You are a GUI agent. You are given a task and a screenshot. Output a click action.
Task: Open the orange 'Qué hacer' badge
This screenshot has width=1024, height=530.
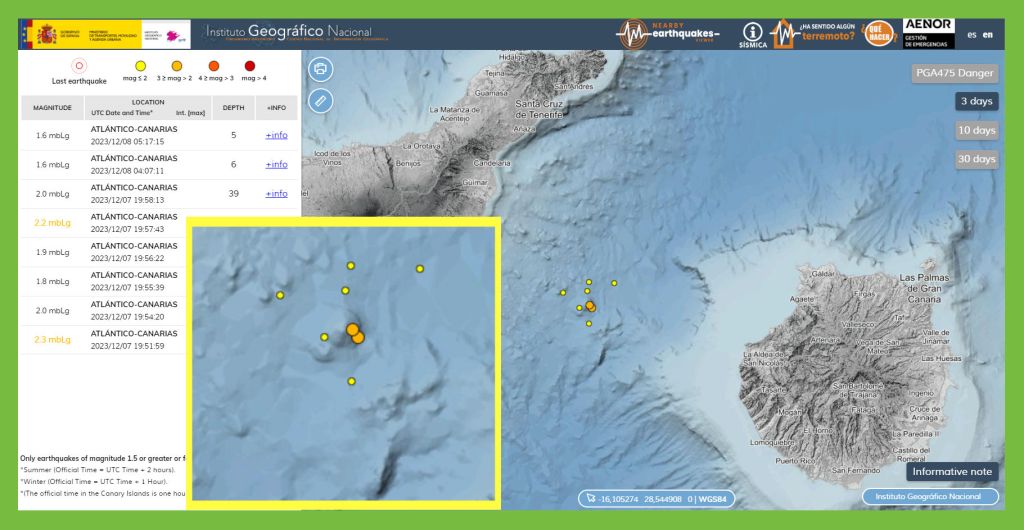pos(878,34)
